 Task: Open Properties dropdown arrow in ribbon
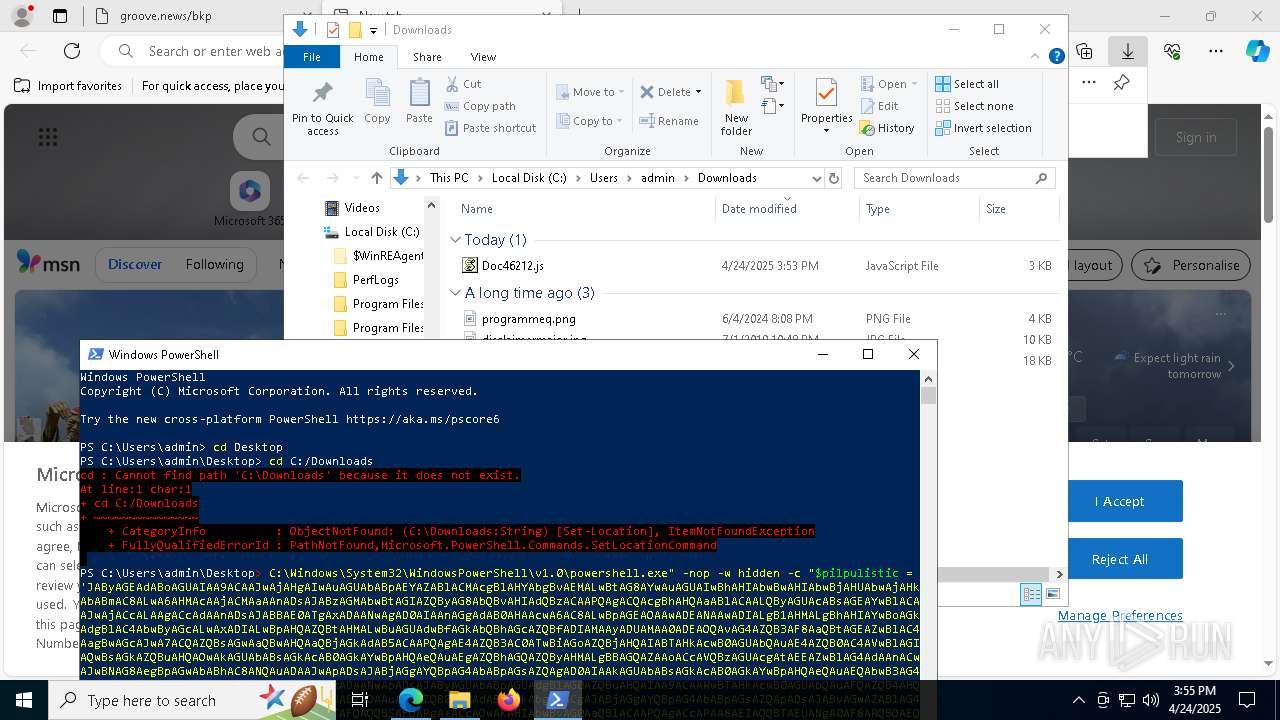[826, 131]
